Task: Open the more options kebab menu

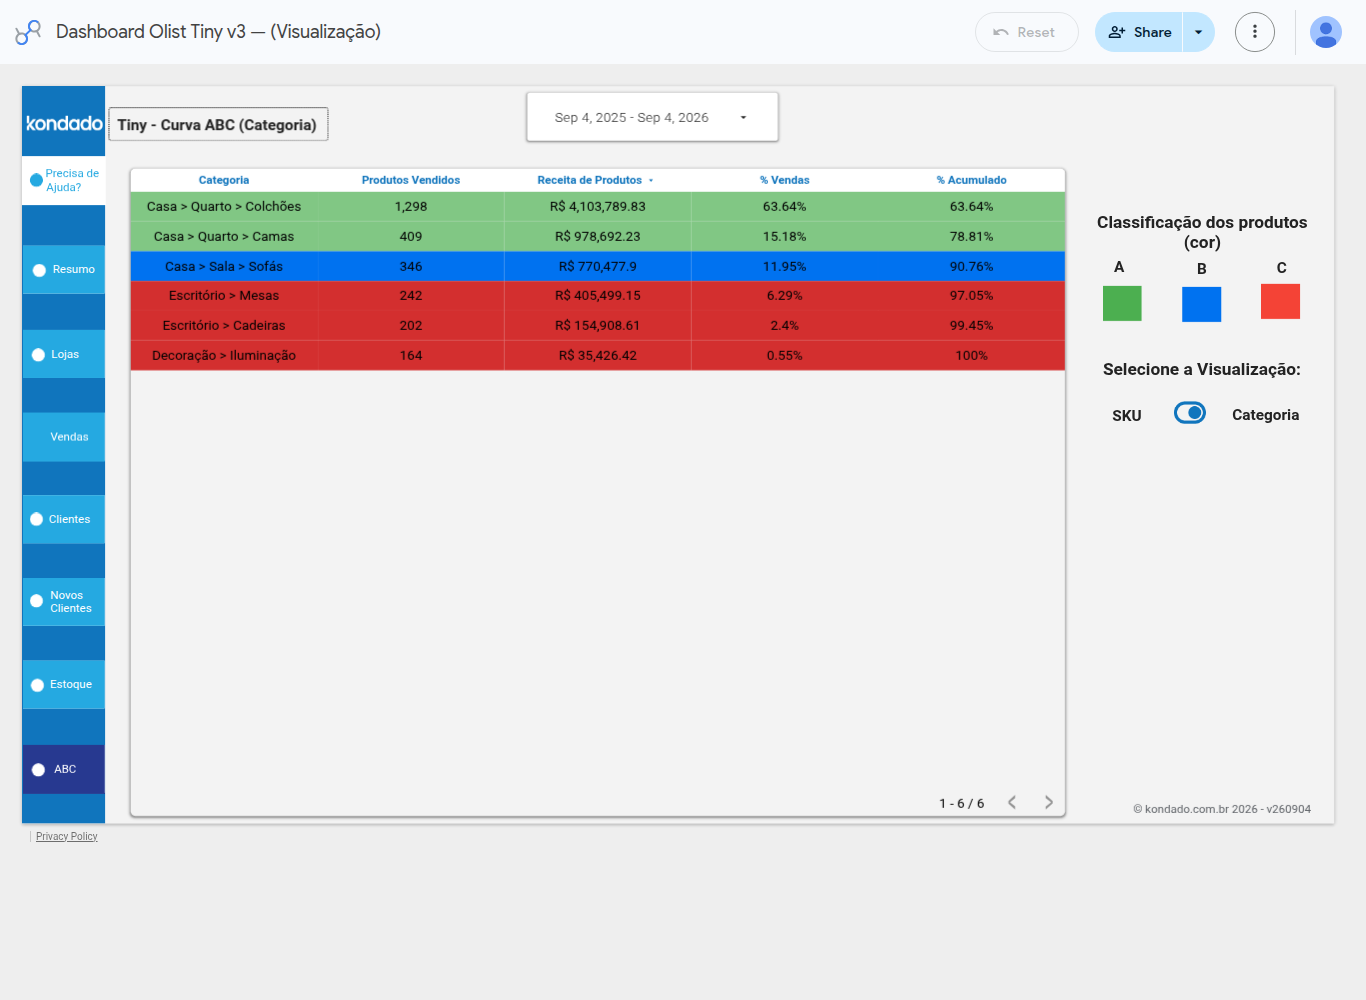Action: click(x=1254, y=32)
